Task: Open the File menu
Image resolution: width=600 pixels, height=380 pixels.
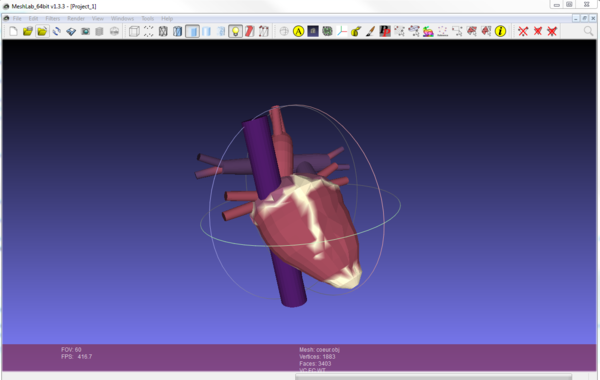Action: [17, 18]
